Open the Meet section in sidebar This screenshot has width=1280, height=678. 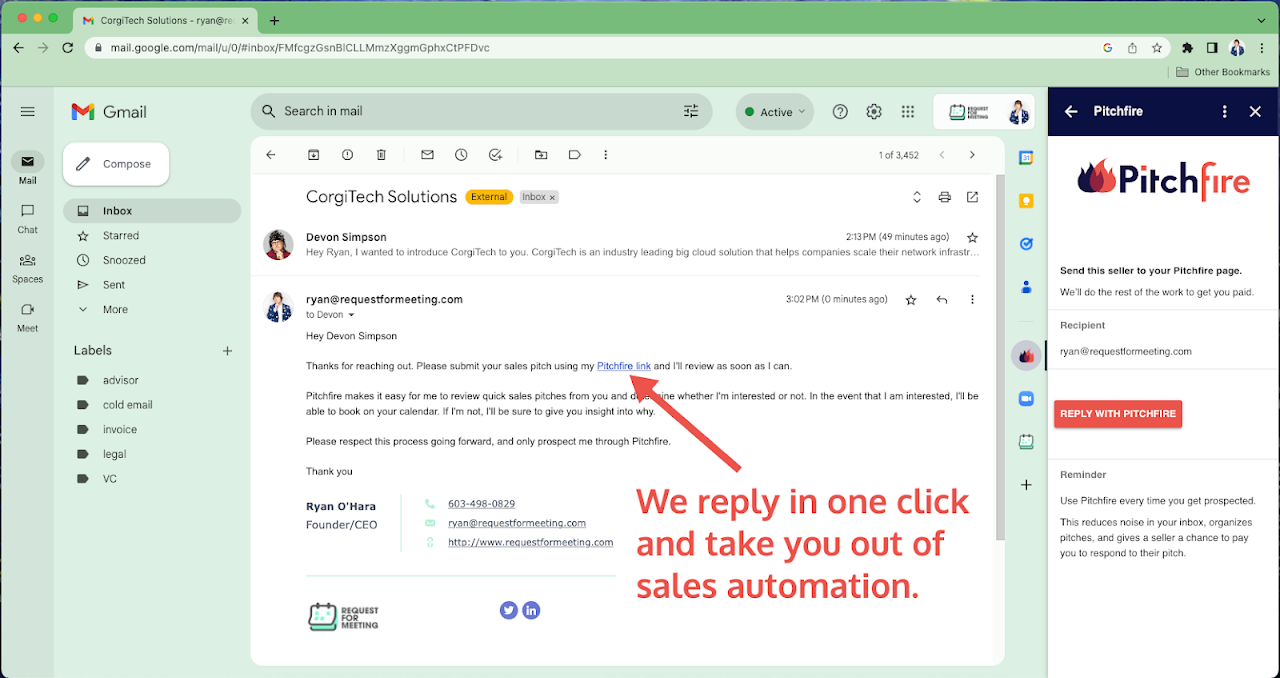[28, 316]
